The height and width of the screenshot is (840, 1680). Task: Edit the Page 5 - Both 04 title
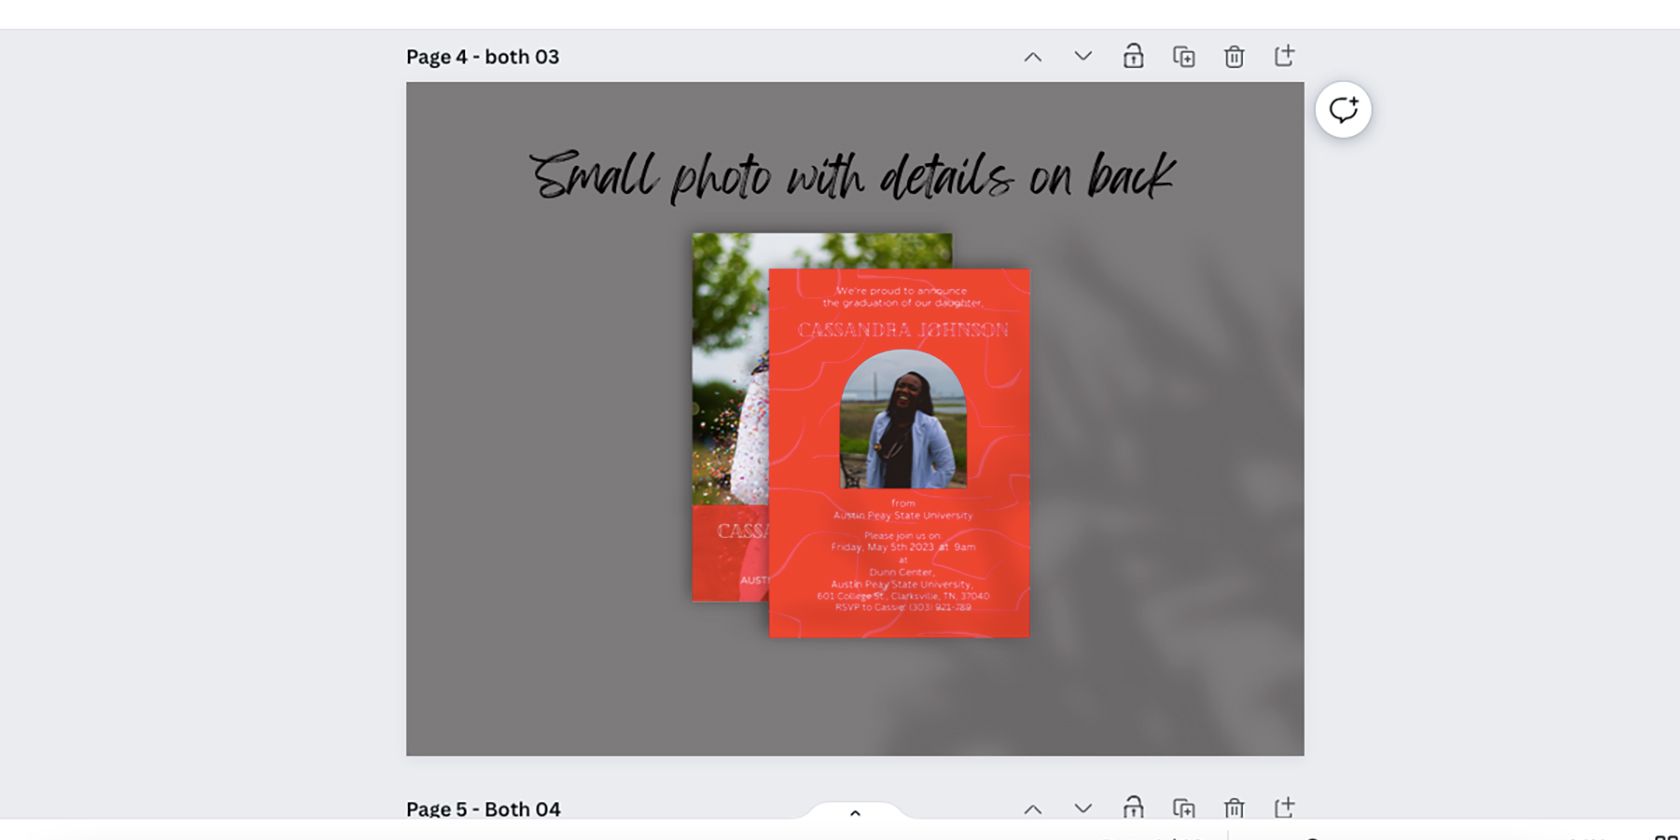[x=483, y=809]
